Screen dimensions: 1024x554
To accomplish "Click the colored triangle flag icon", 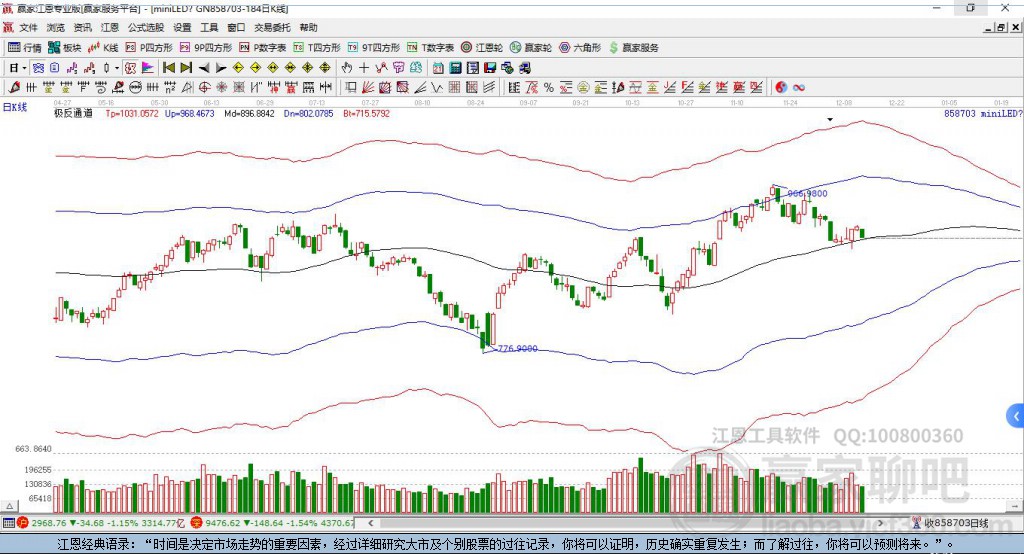I will (148, 68).
